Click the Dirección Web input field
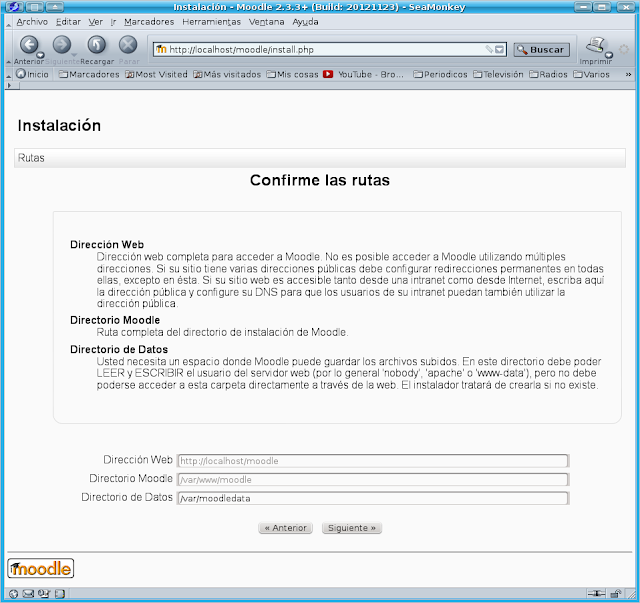This screenshot has height=603, width=640. 373,461
